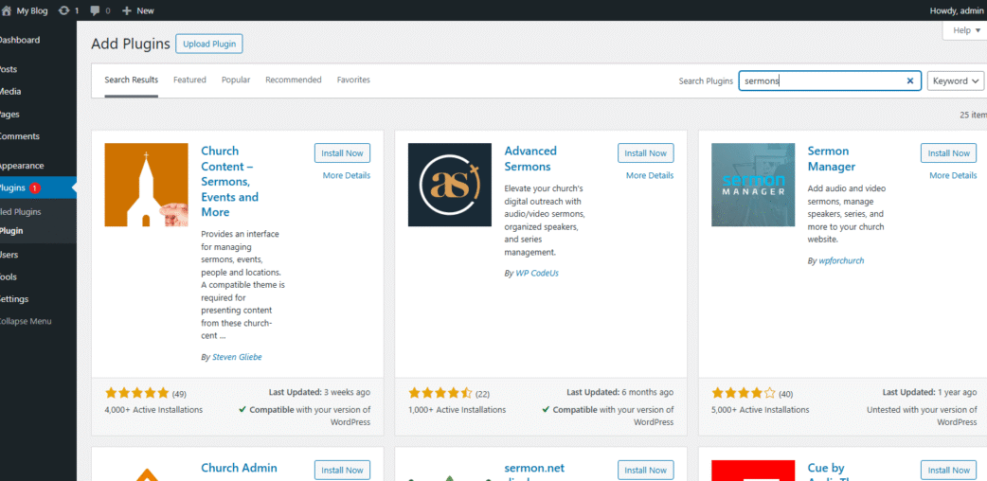
Task: Open the Howdy, admin account menu
Action: [x=957, y=11]
